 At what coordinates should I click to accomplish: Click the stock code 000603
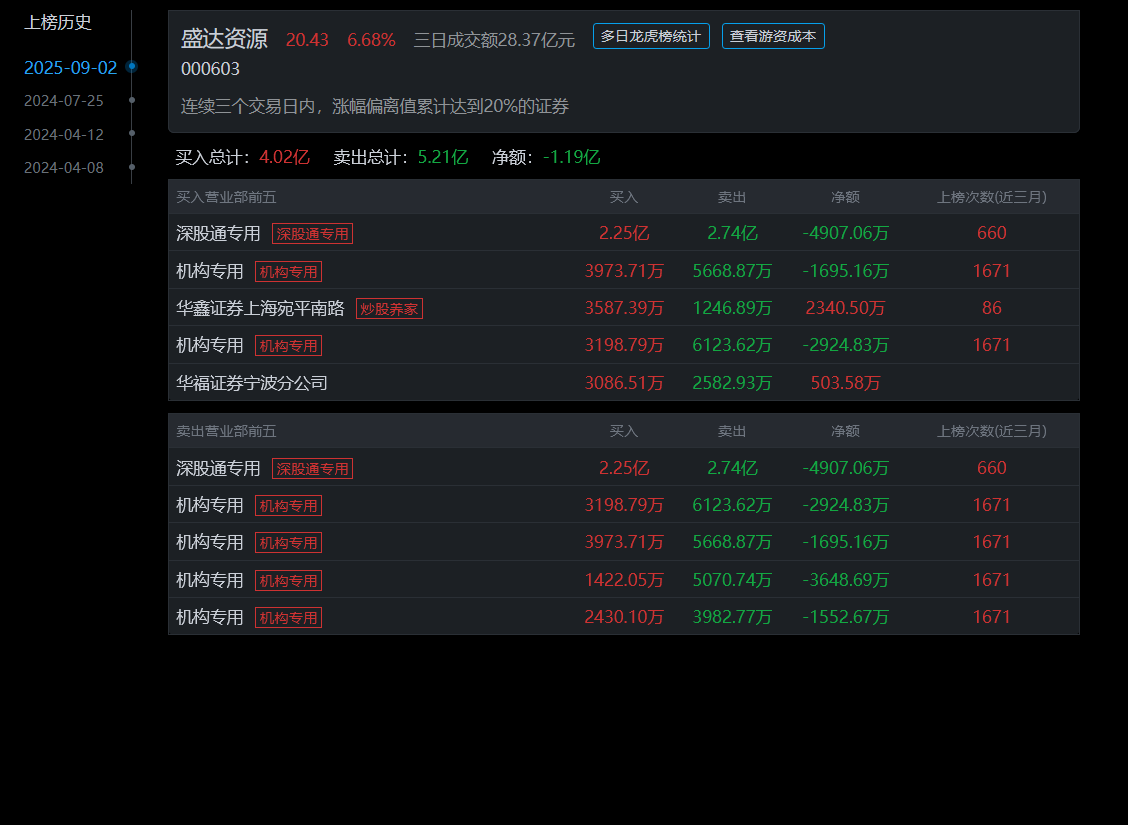pos(210,69)
